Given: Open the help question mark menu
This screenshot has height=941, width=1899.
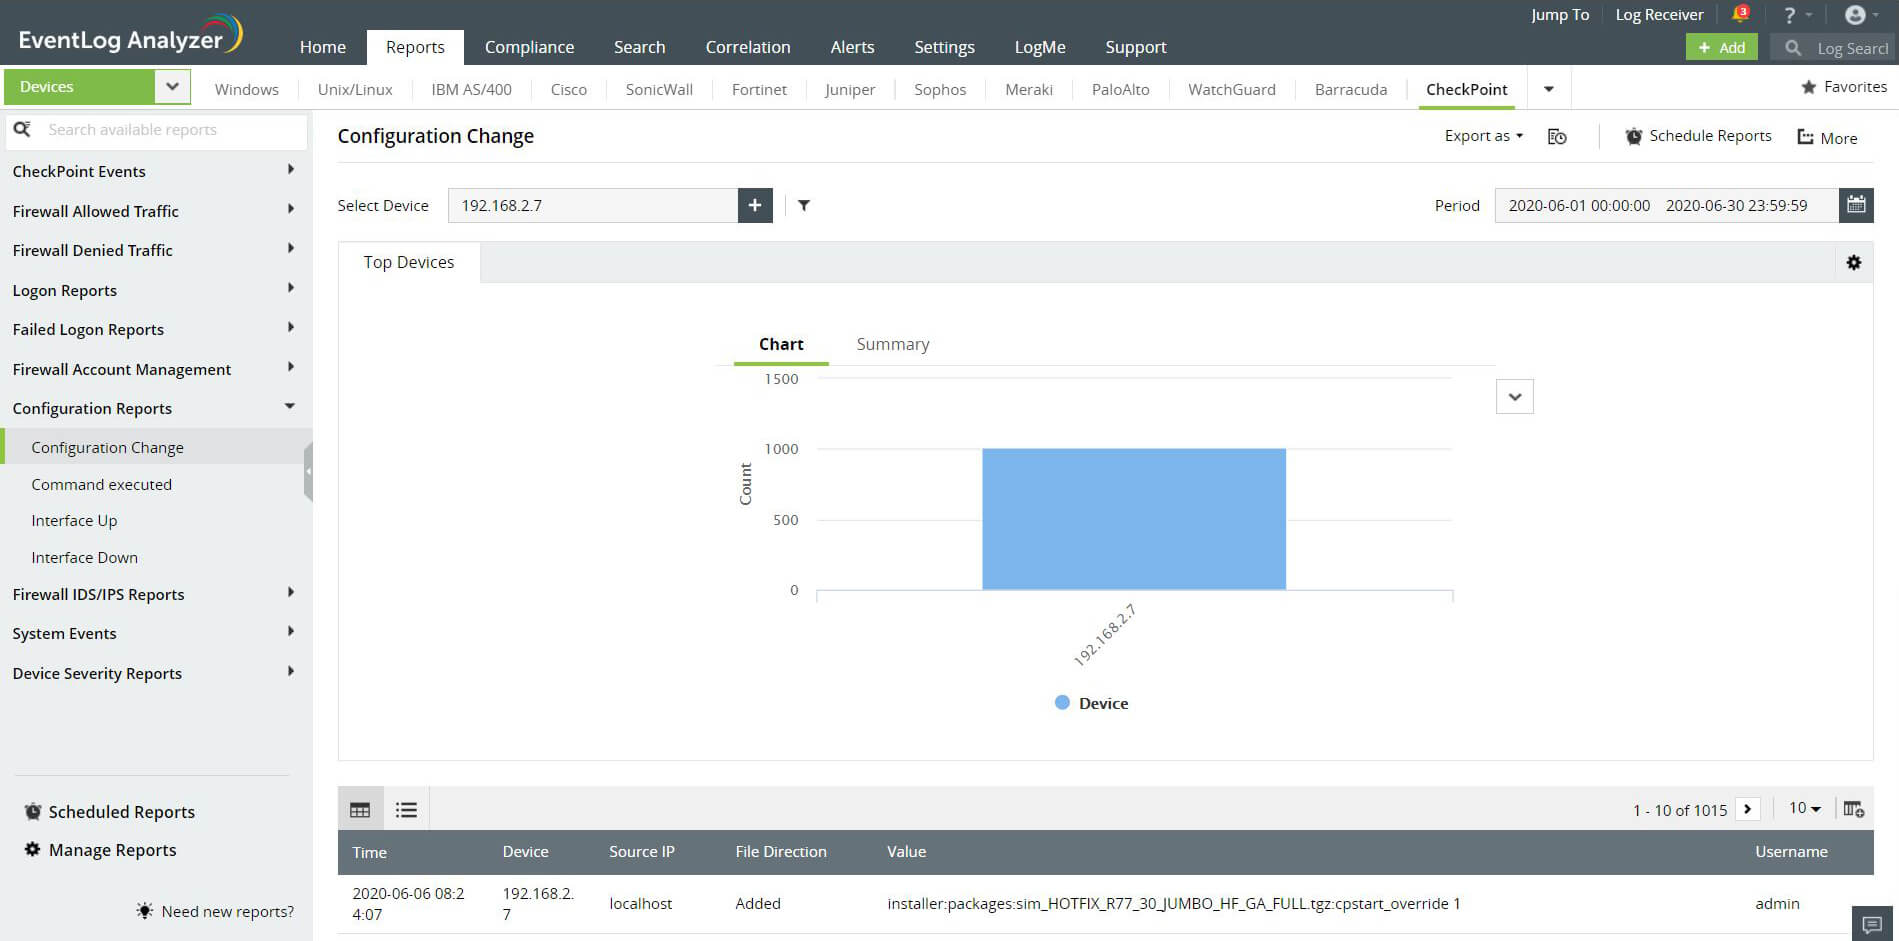Looking at the screenshot, I should (x=1790, y=15).
